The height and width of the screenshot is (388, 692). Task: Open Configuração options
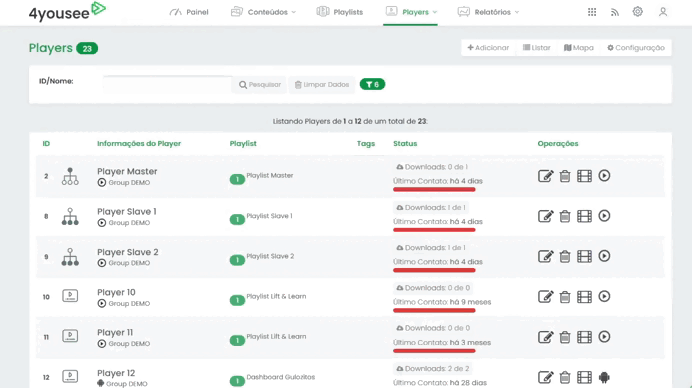(x=636, y=48)
